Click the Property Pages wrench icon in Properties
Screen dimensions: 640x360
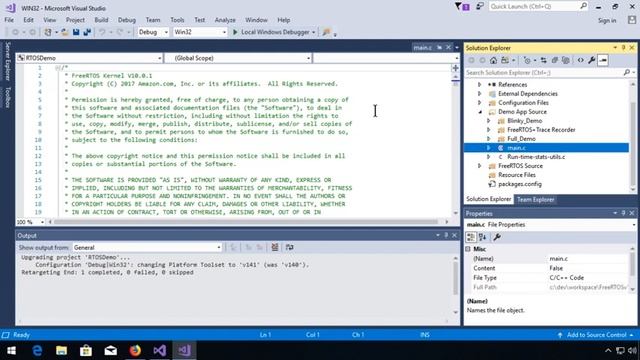497,237
